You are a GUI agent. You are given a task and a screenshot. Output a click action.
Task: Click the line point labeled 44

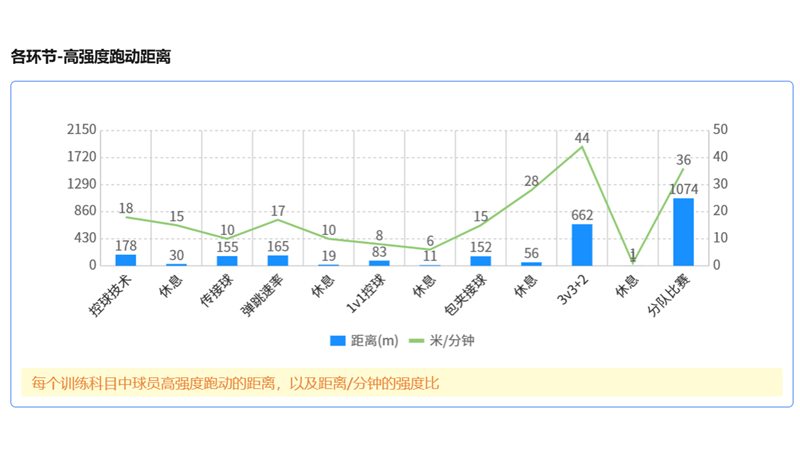(x=582, y=146)
